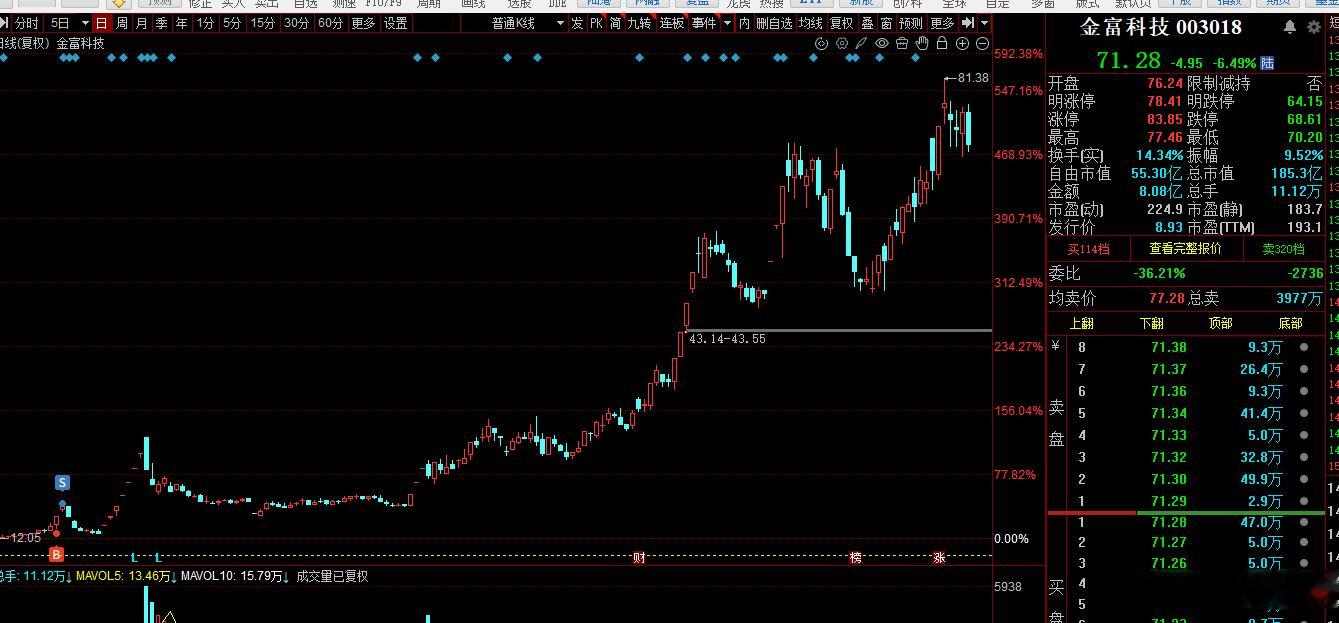Image resolution: width=1339 pixels, height=623 pixels.
Task: Open chart settings gear icon above the chart
Action: click(842, 43)
